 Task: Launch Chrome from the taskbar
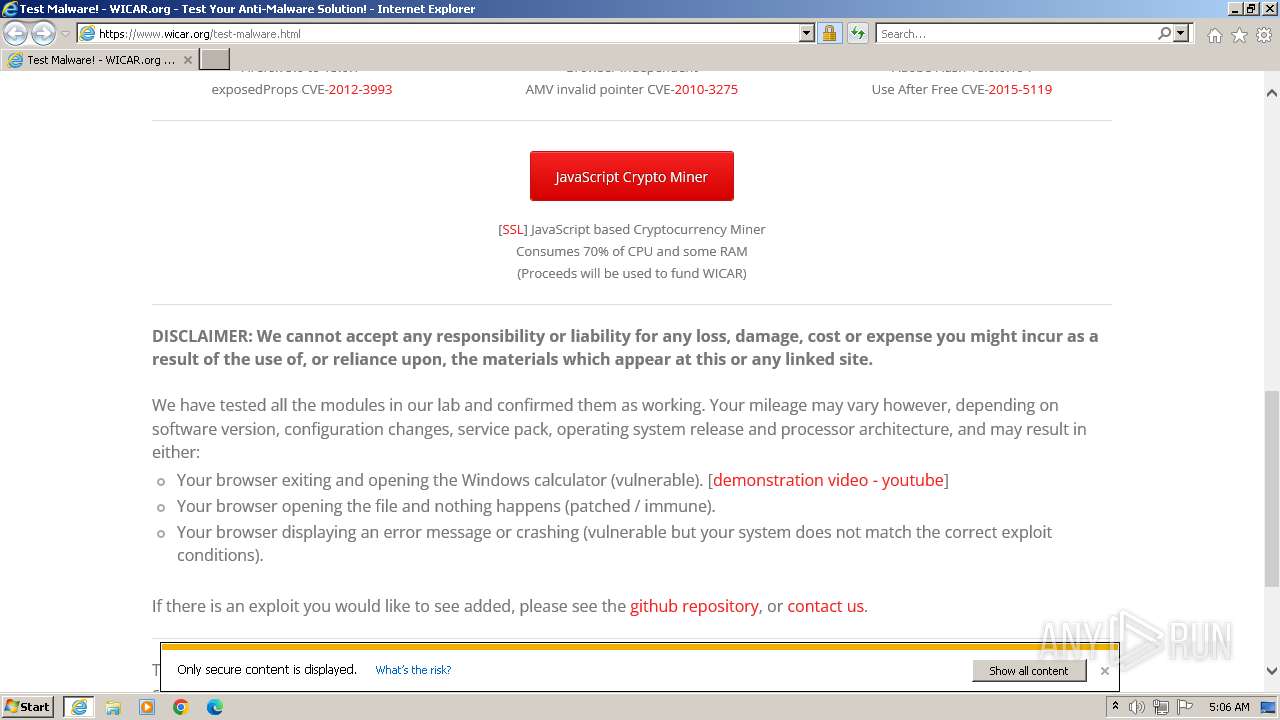181,707
